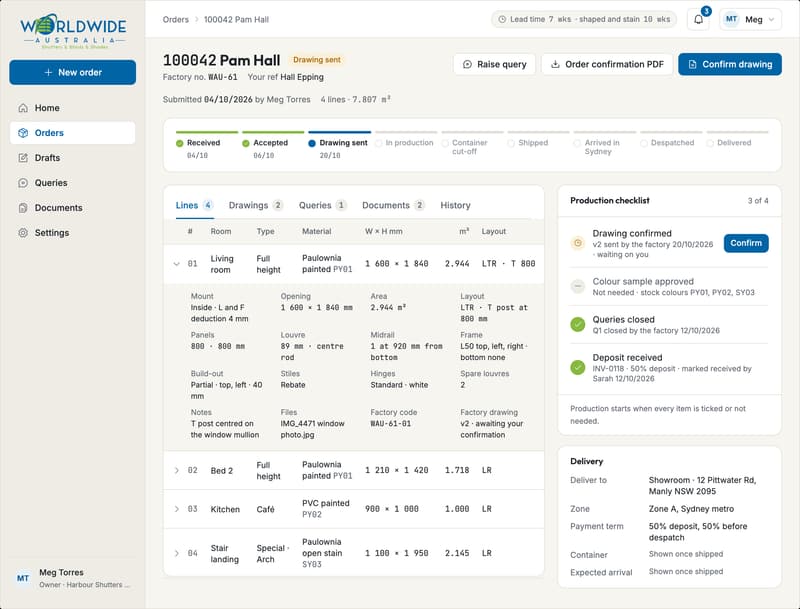
Task: Click the Showroom delivery address
Action: (x=703, y=486)
